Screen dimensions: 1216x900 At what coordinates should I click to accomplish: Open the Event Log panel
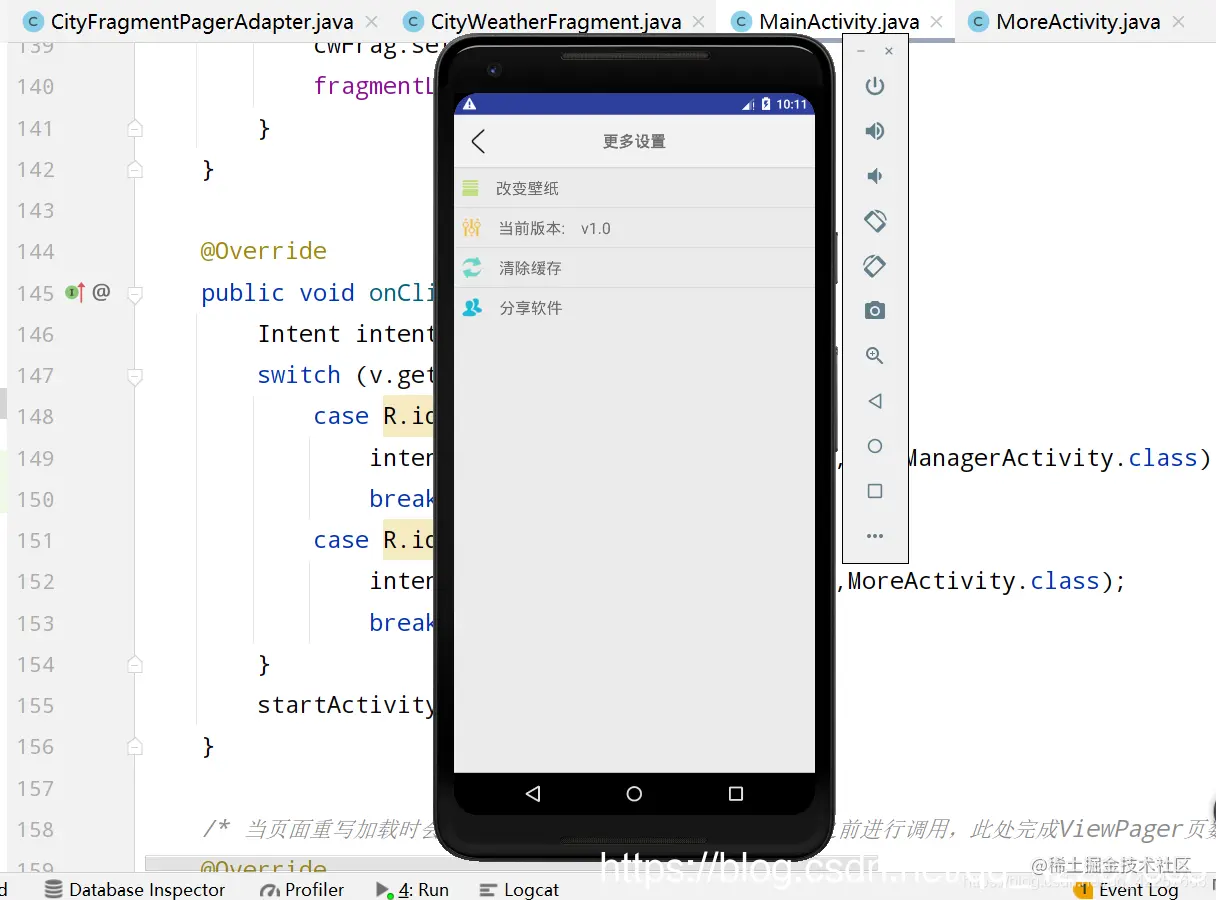[x=1126, y=889]
